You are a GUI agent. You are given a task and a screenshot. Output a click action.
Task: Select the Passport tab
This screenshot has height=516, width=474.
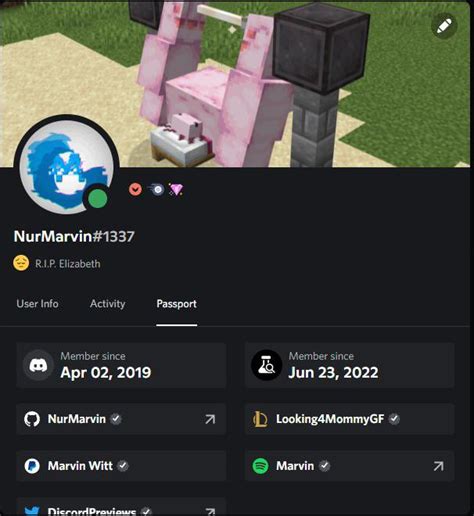[x=177, y=304]
